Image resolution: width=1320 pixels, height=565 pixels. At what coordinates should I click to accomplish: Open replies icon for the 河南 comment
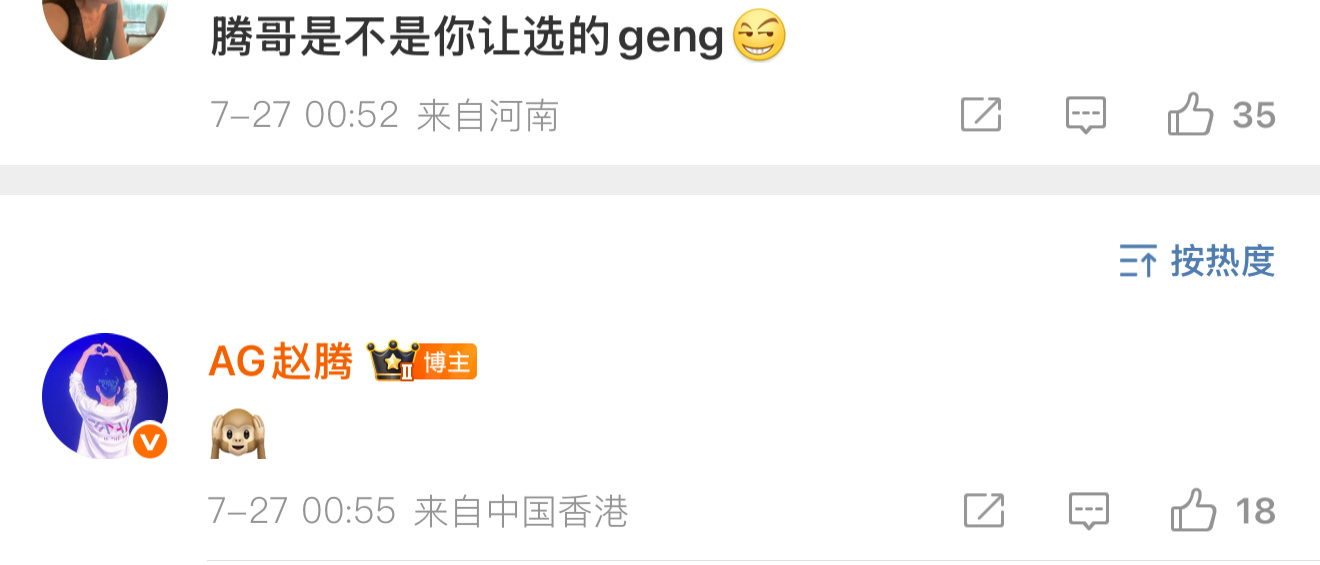(1085, 116)
